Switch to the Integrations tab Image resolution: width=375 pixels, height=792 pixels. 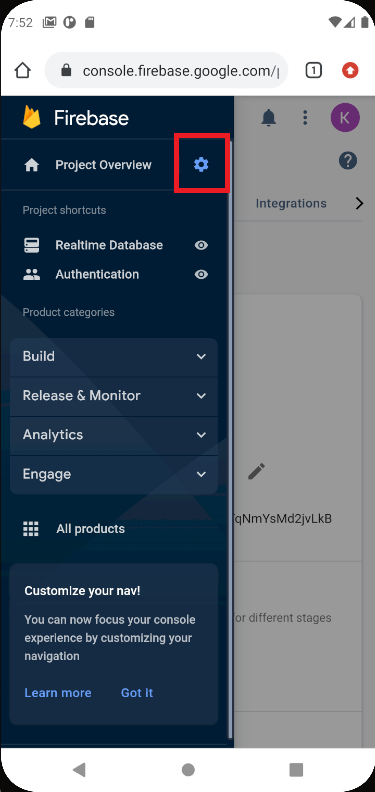pos(291,204)
